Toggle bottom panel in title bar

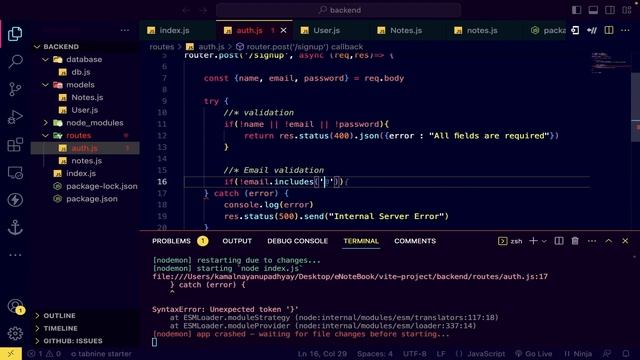(x=593, y=10)
